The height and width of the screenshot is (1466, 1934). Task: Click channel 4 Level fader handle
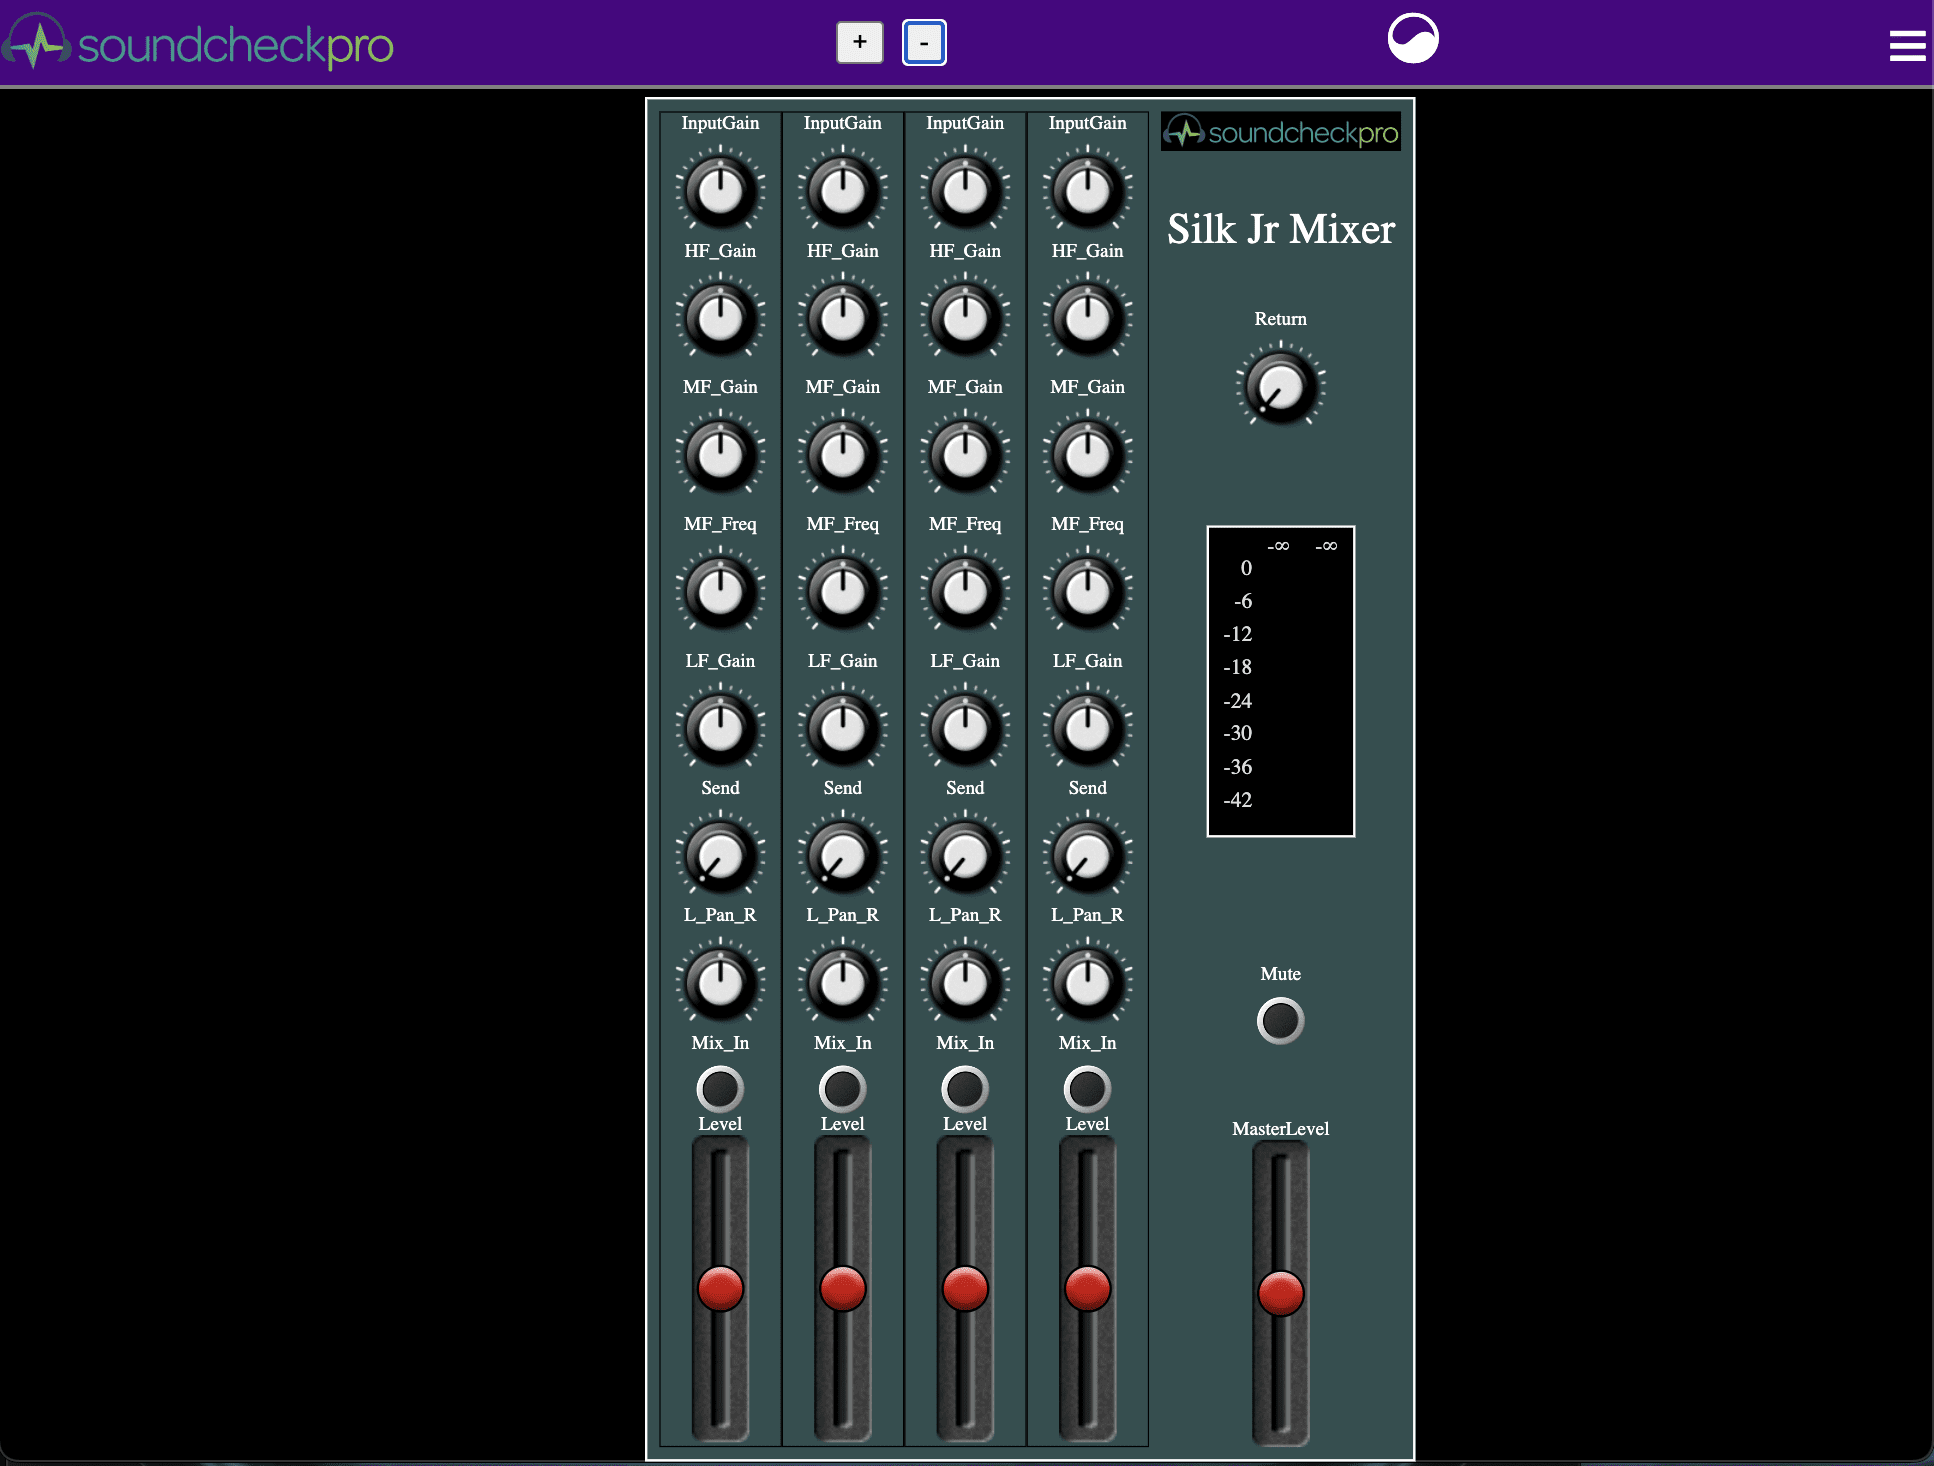tap(1088, 1288)
